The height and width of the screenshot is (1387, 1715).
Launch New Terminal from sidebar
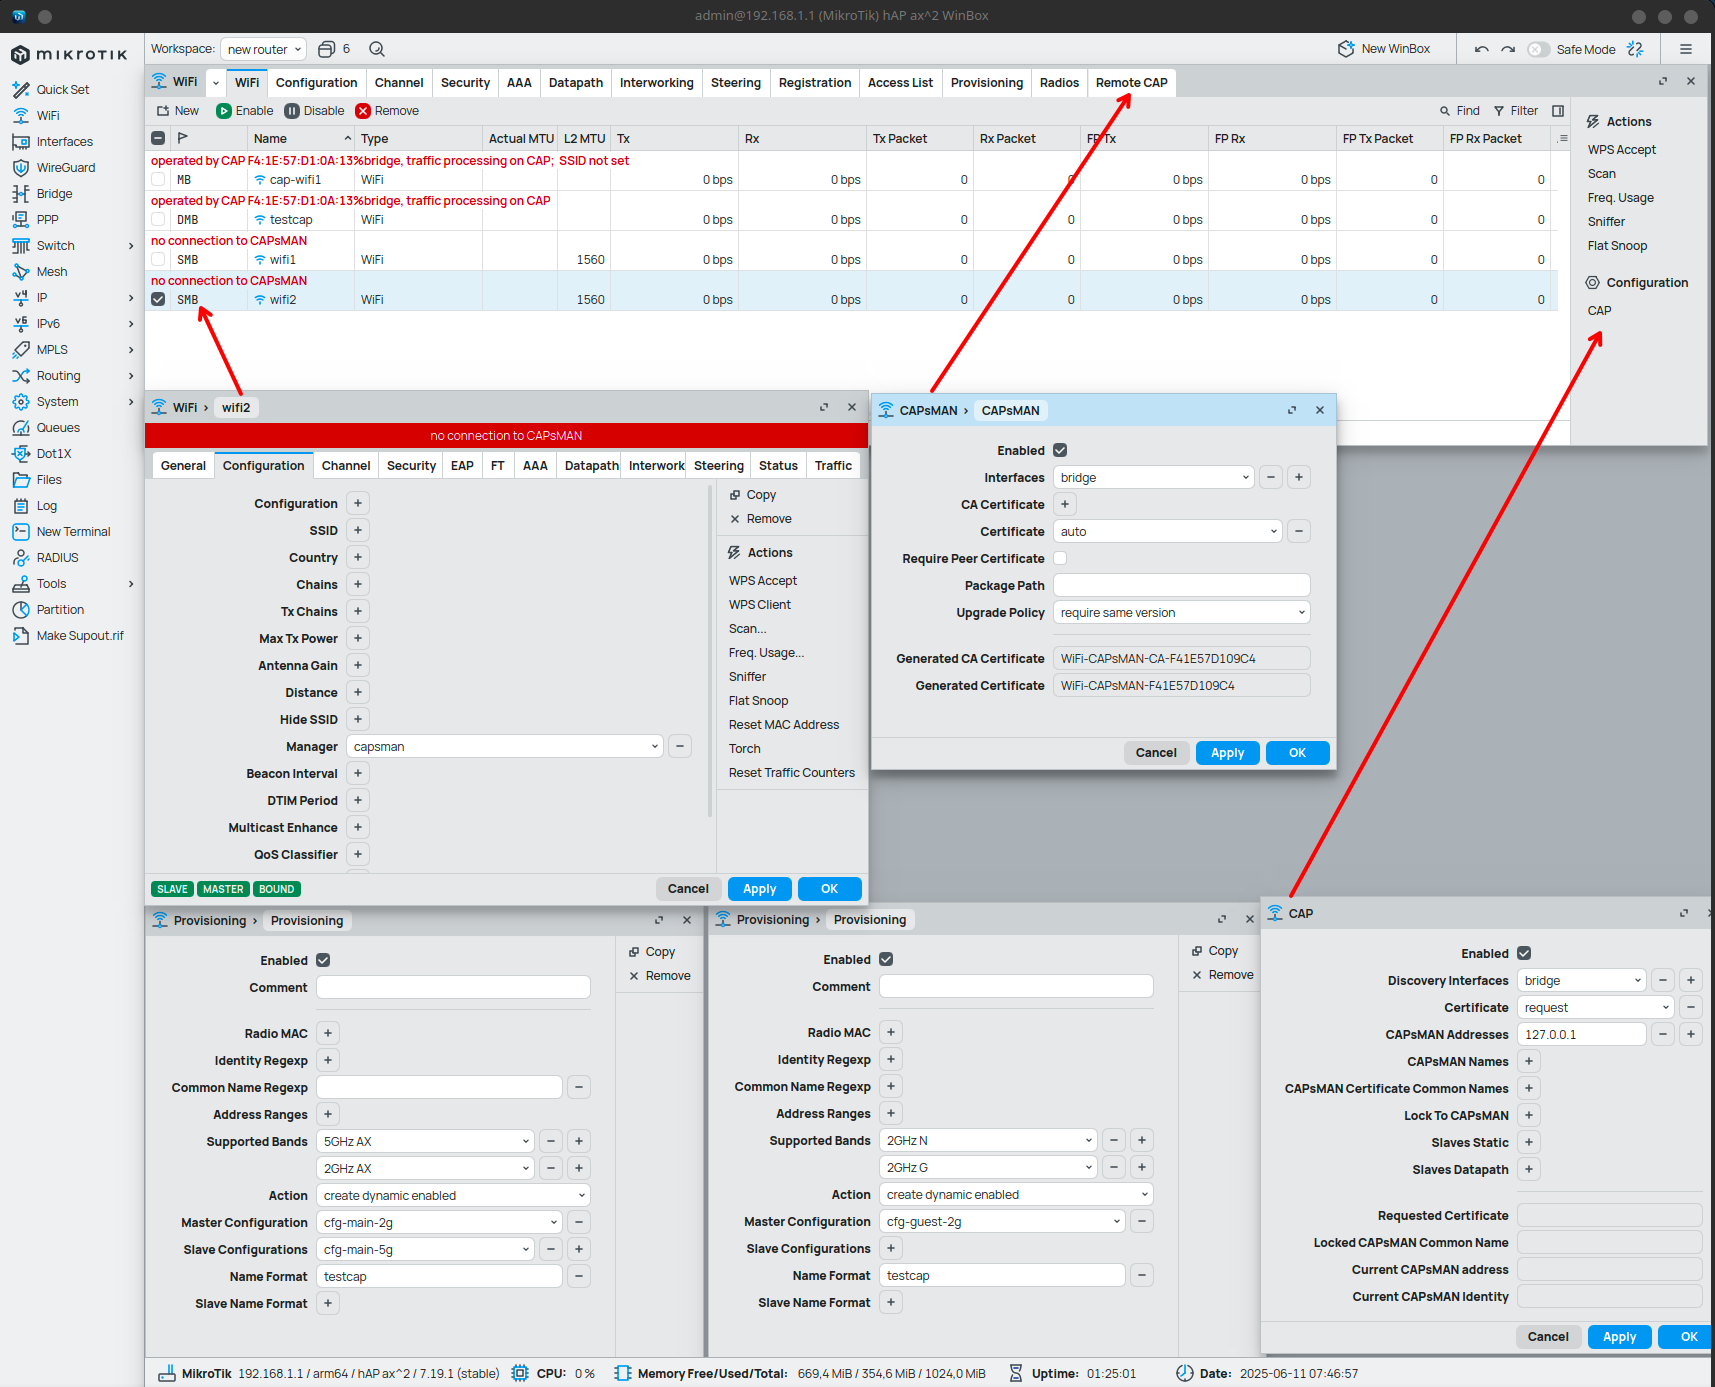[73, 532]
